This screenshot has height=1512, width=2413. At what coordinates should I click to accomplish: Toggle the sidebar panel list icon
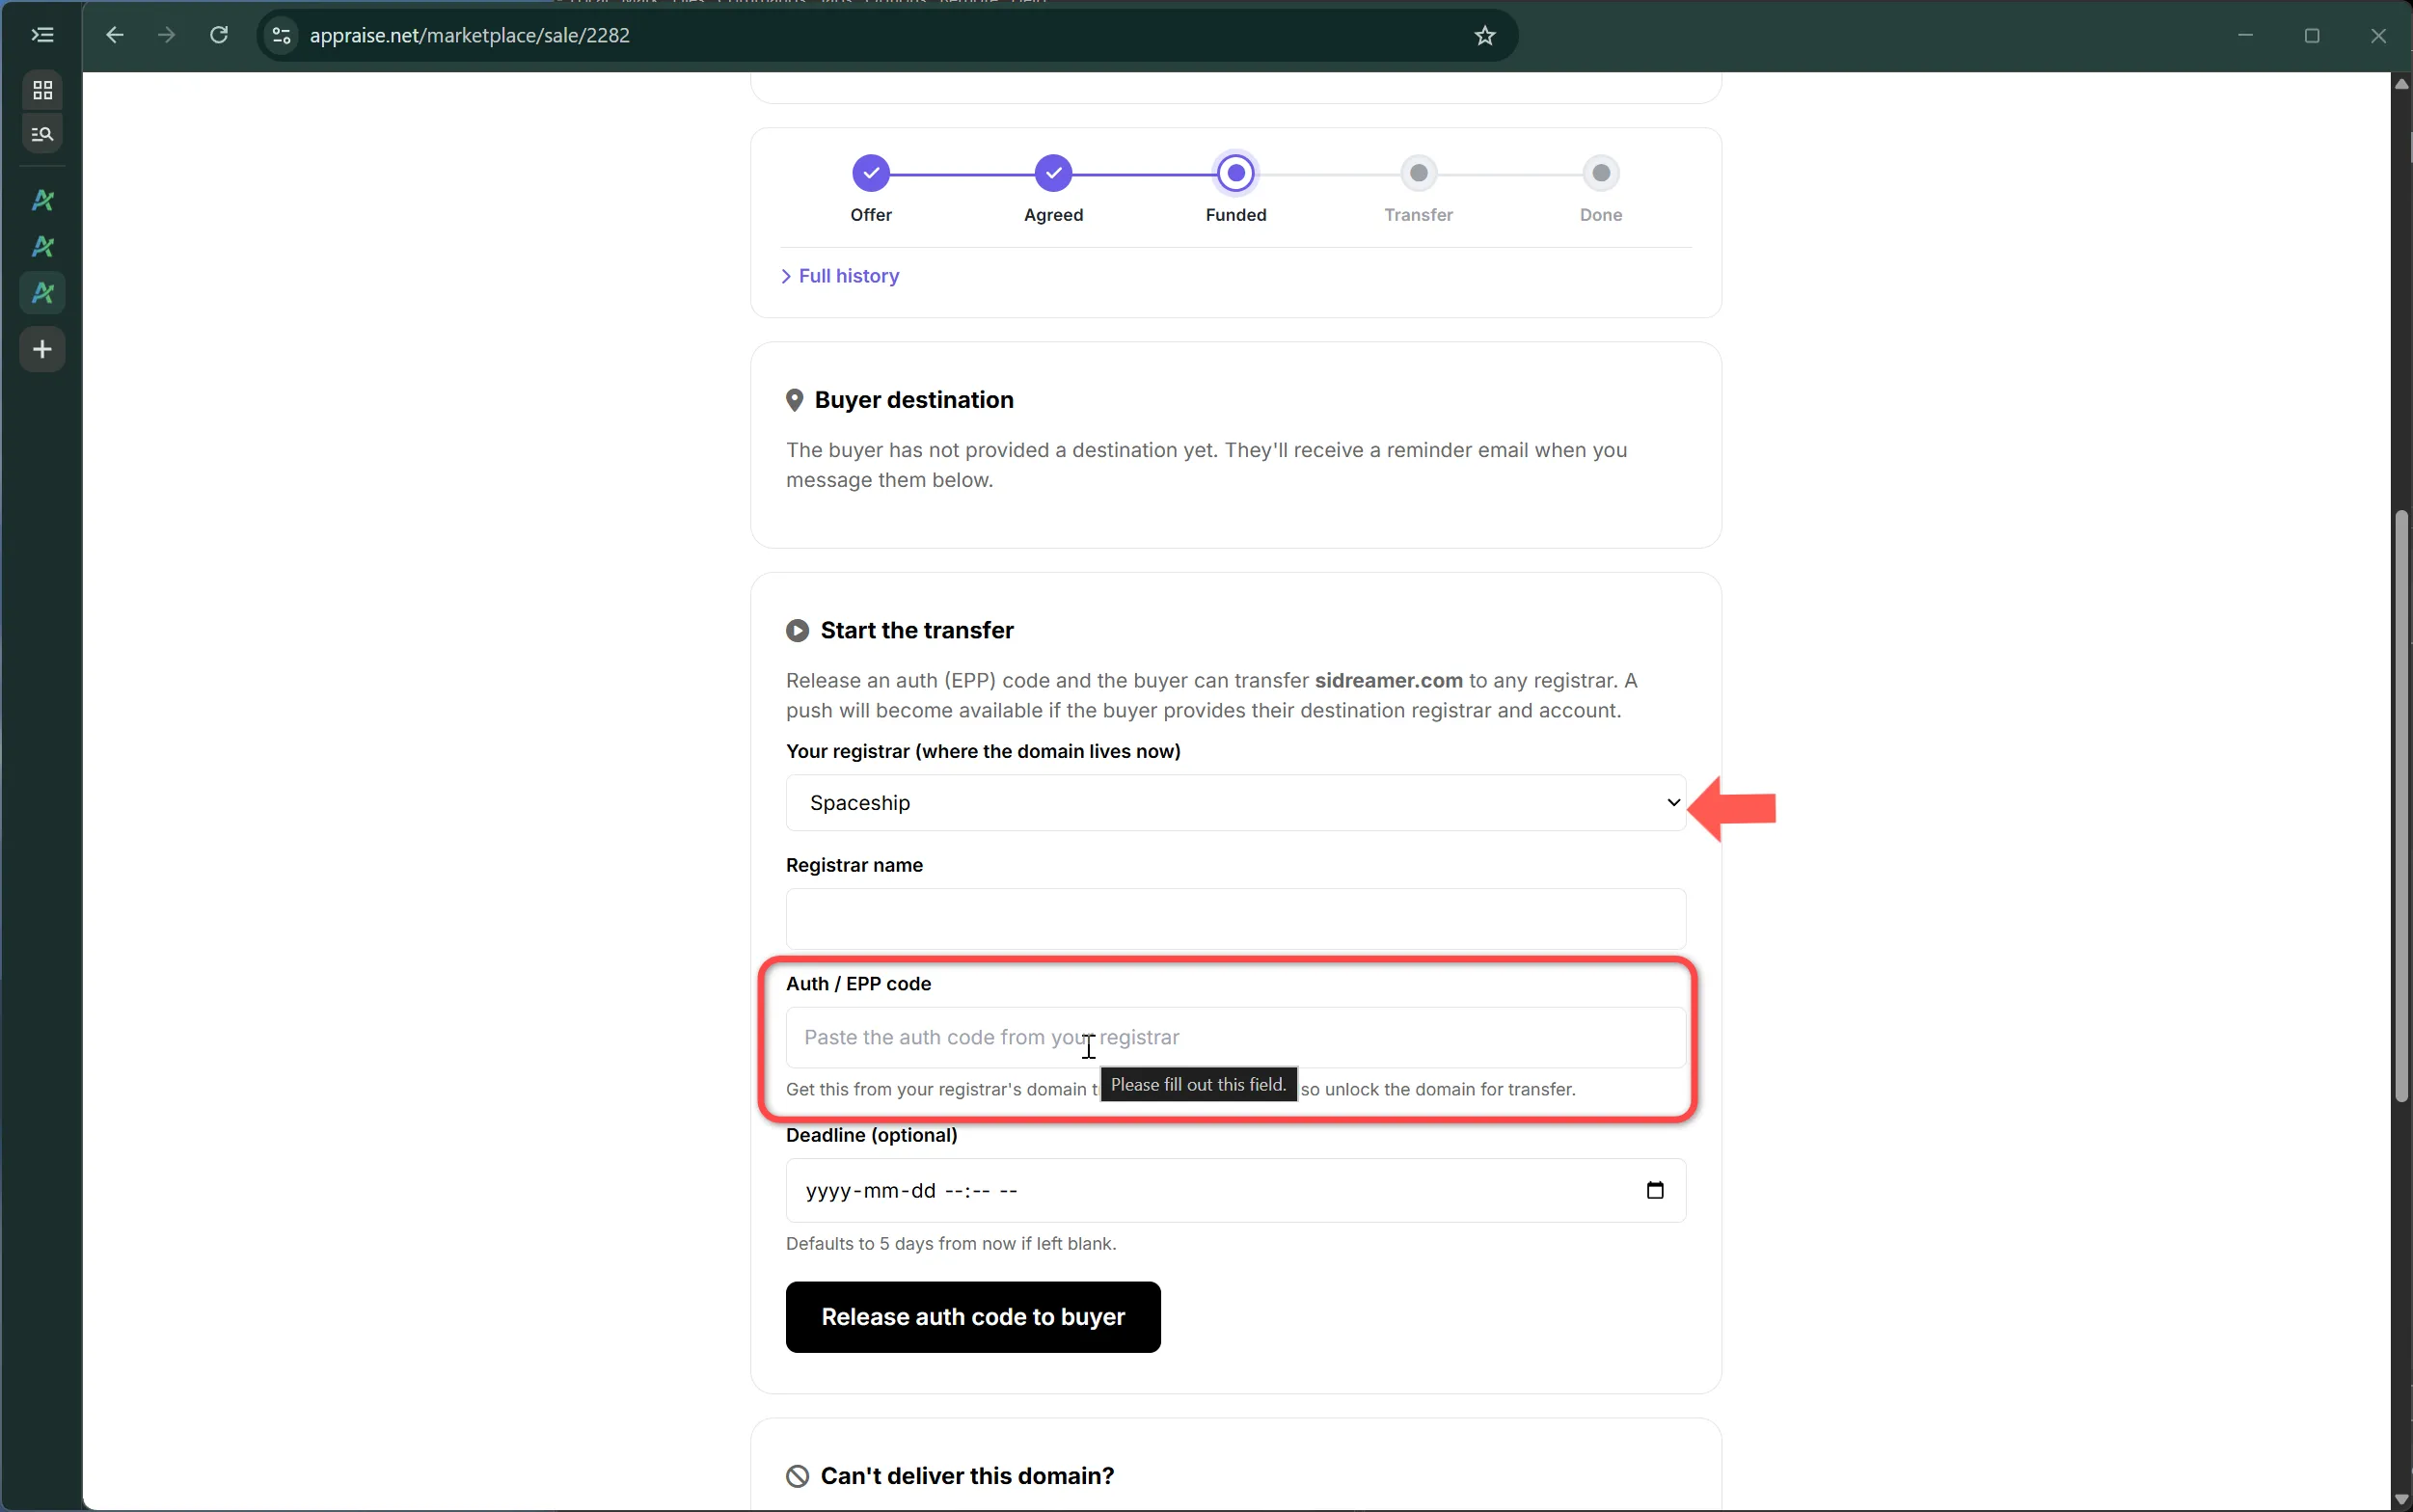[42, 35]
